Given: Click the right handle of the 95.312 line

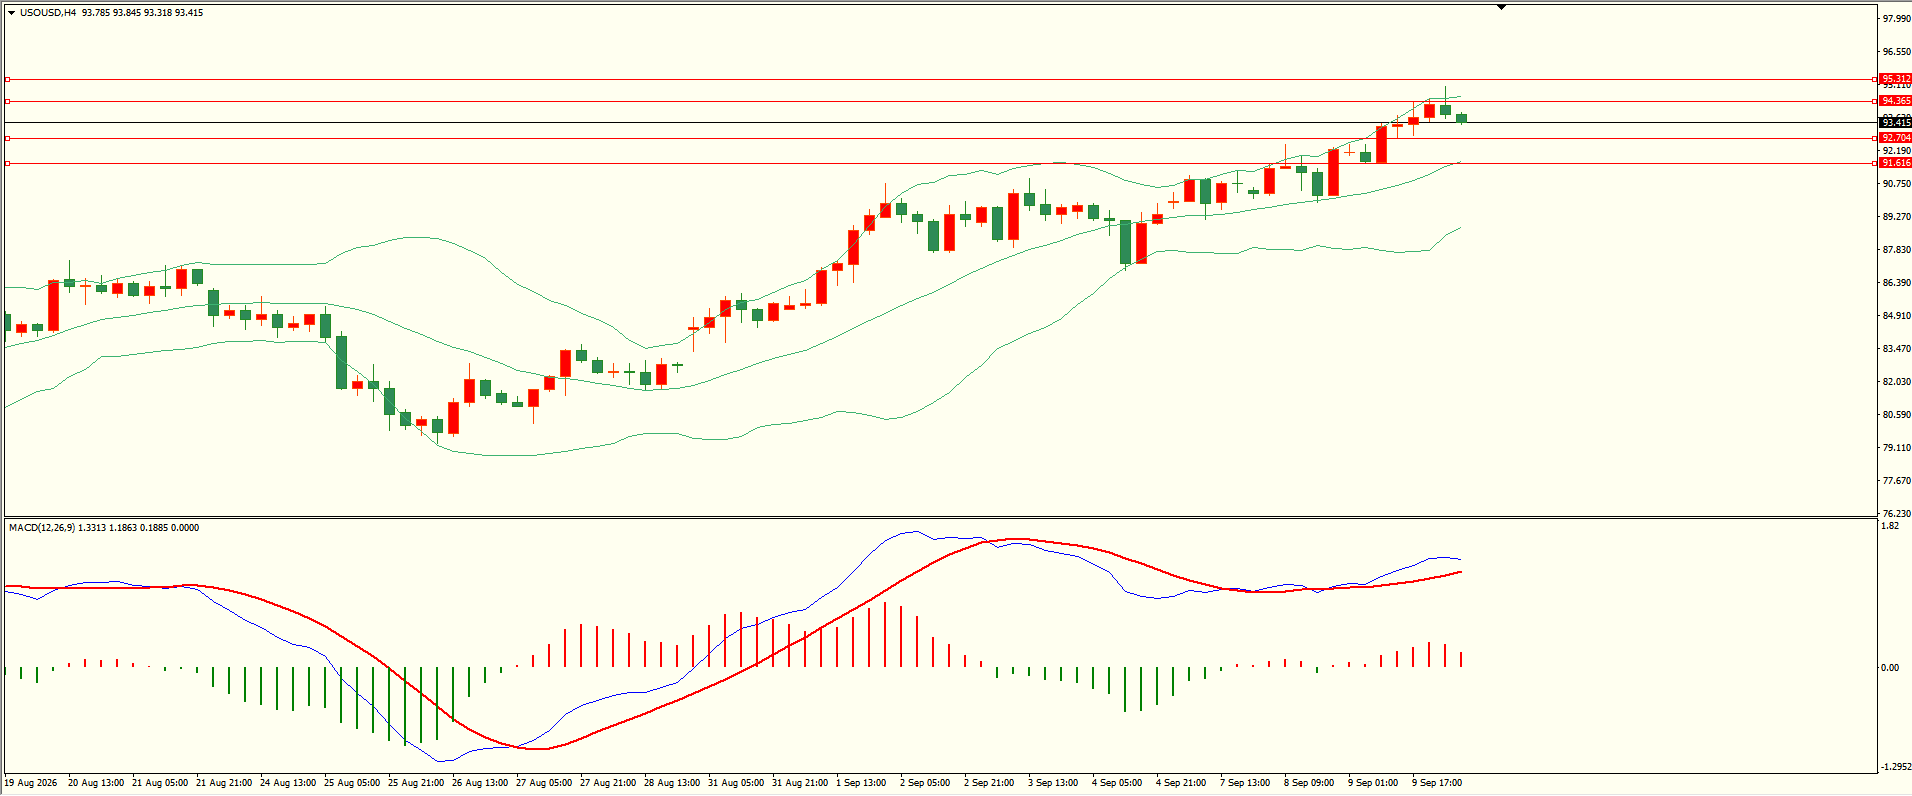Looking at the screenshot, I should pos(1874,79).
